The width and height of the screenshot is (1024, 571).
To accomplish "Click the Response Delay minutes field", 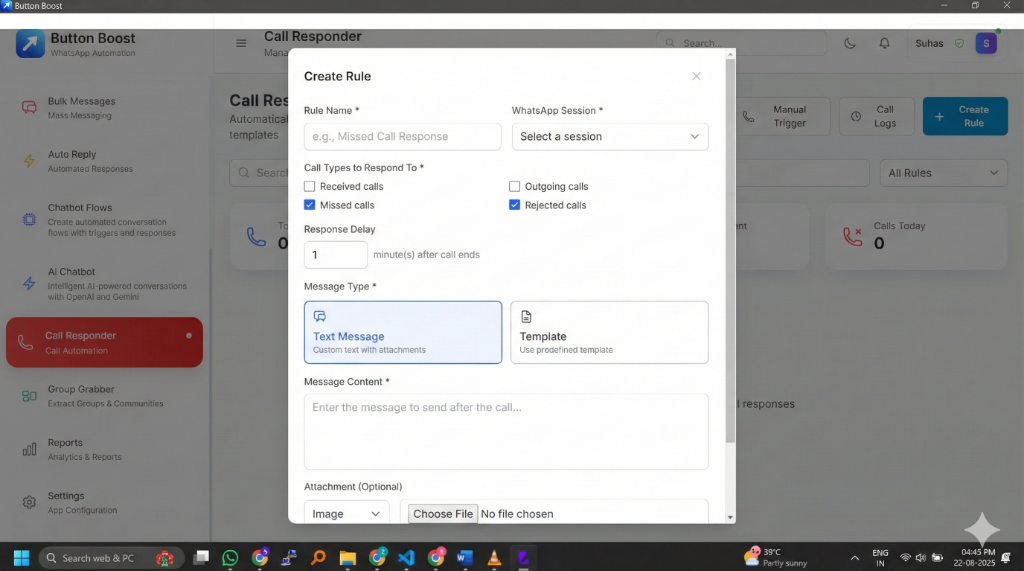I will tap(336, 255).
